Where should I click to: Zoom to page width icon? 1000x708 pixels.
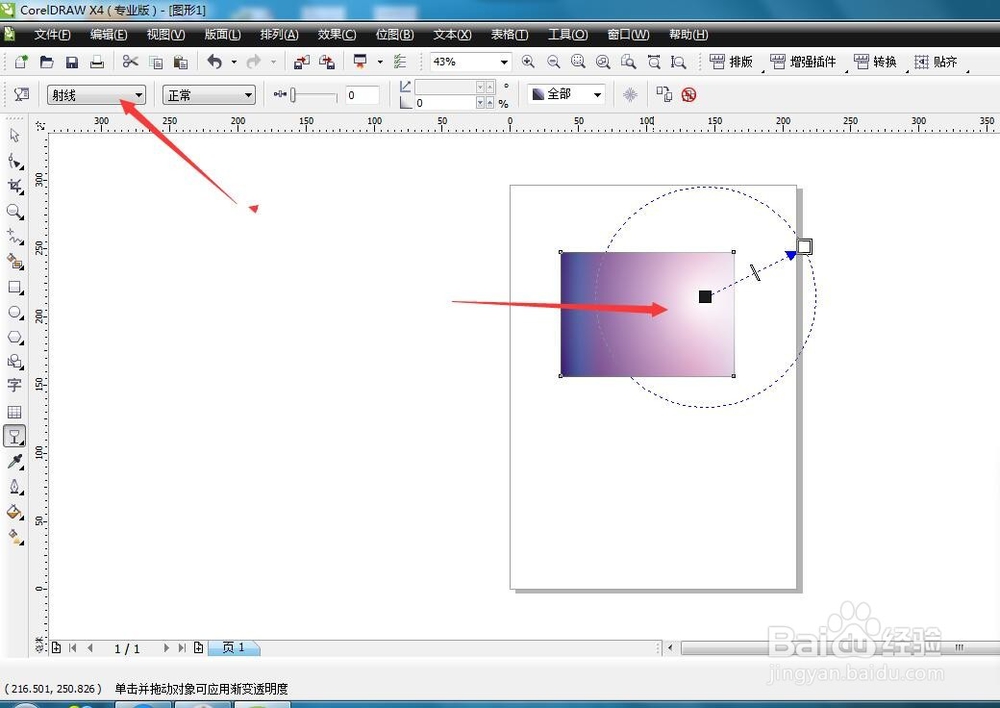pos(654,61)
